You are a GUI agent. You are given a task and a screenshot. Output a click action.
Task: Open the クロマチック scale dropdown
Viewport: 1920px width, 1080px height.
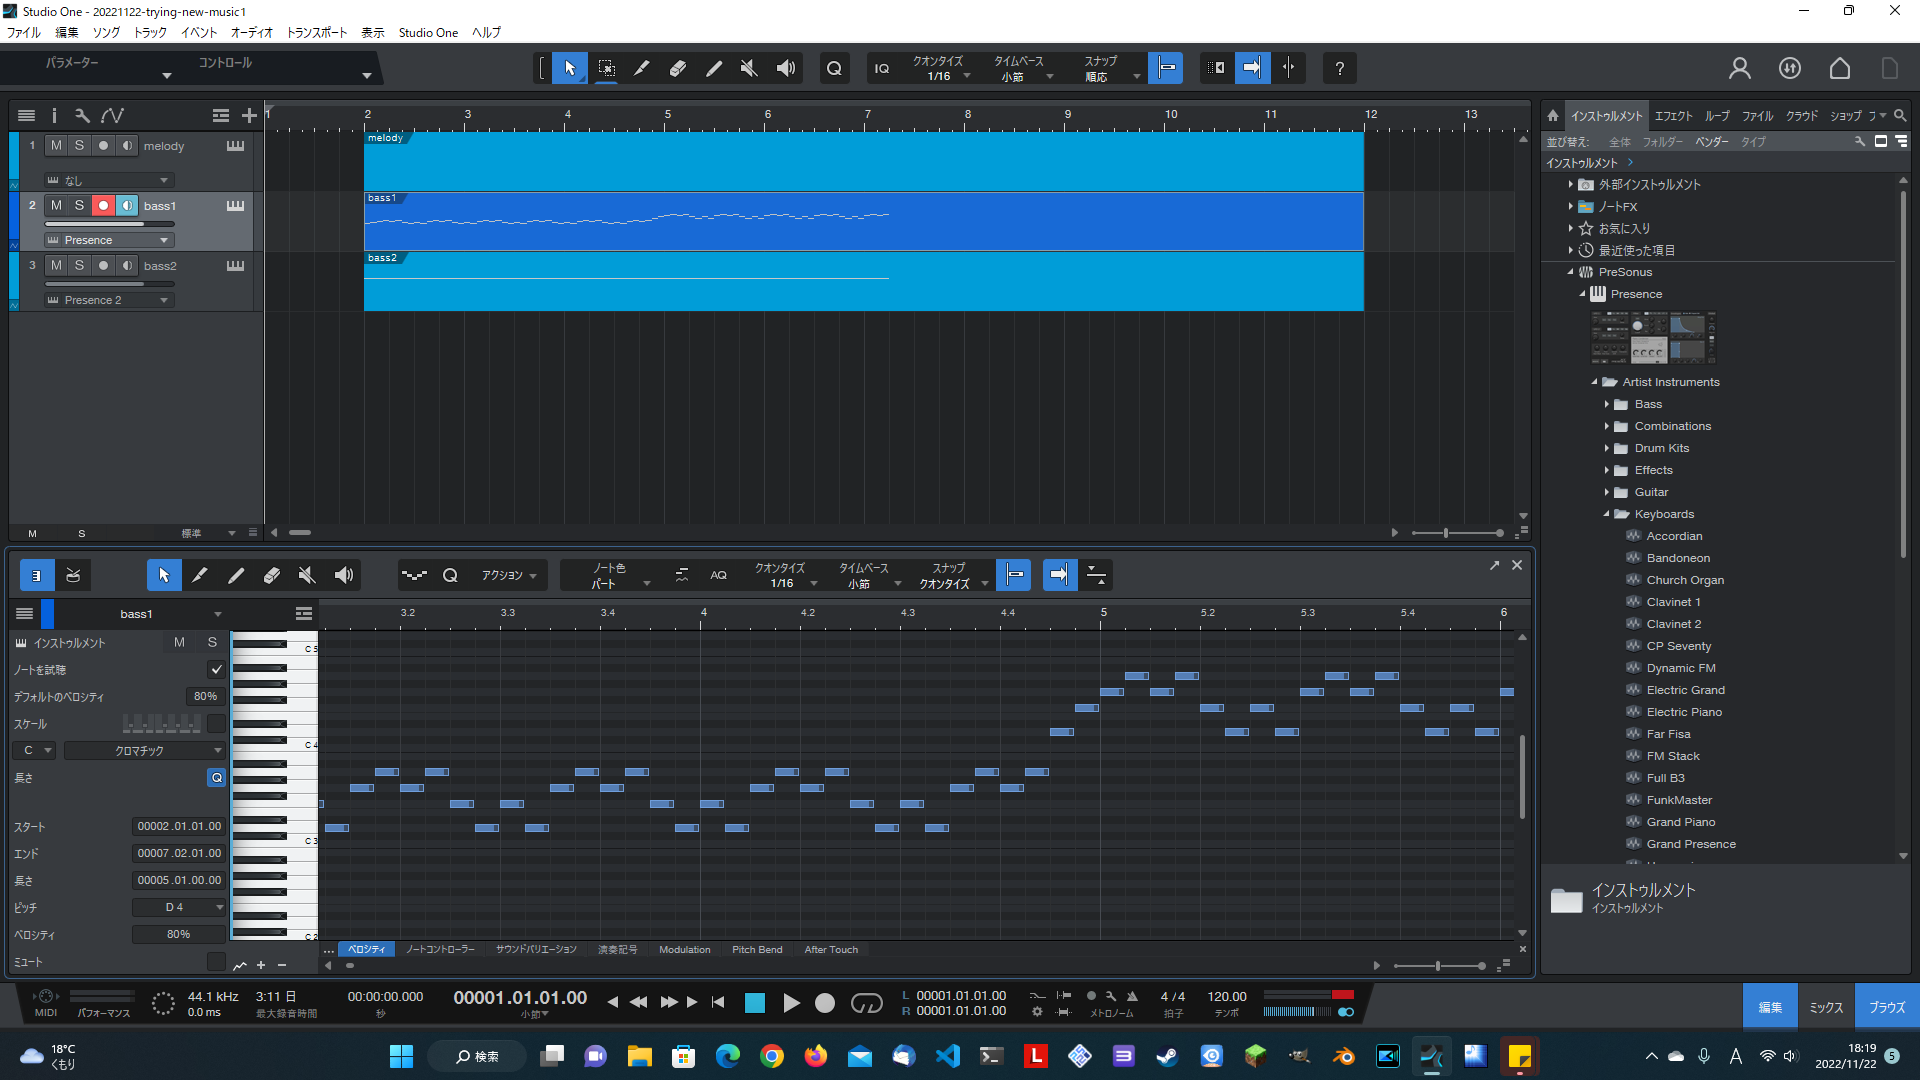pyautogui.click(x=143, y=750)
